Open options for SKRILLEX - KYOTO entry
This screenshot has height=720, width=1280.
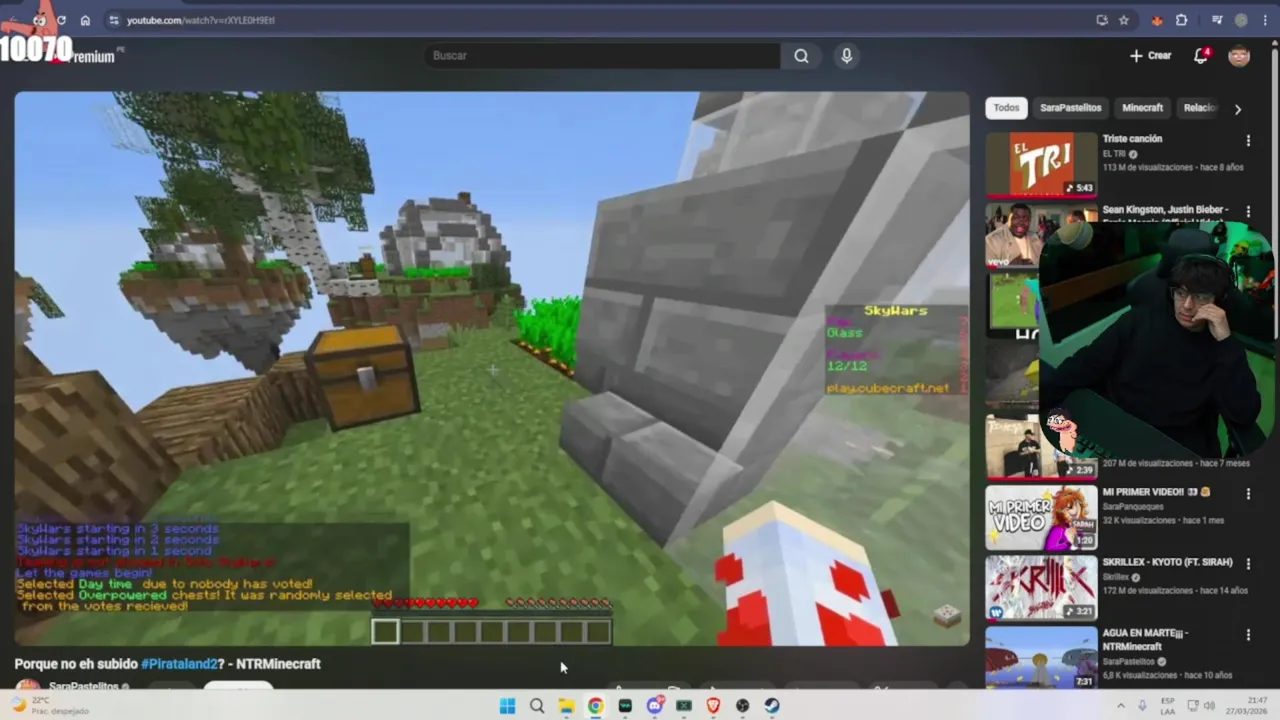point(1248,564)
